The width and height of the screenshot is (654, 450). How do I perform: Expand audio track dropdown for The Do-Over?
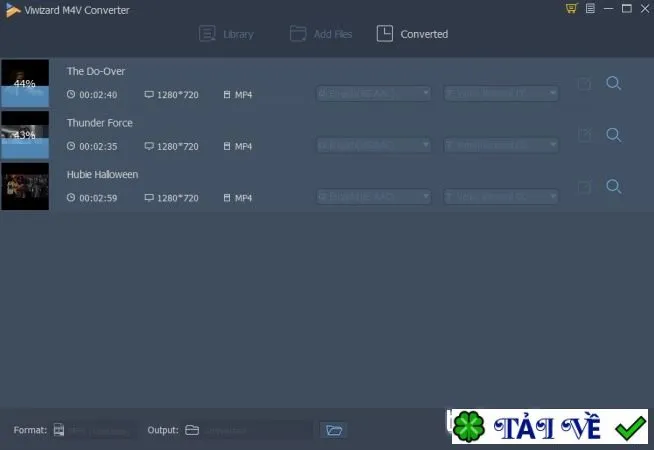coord(374,93)
